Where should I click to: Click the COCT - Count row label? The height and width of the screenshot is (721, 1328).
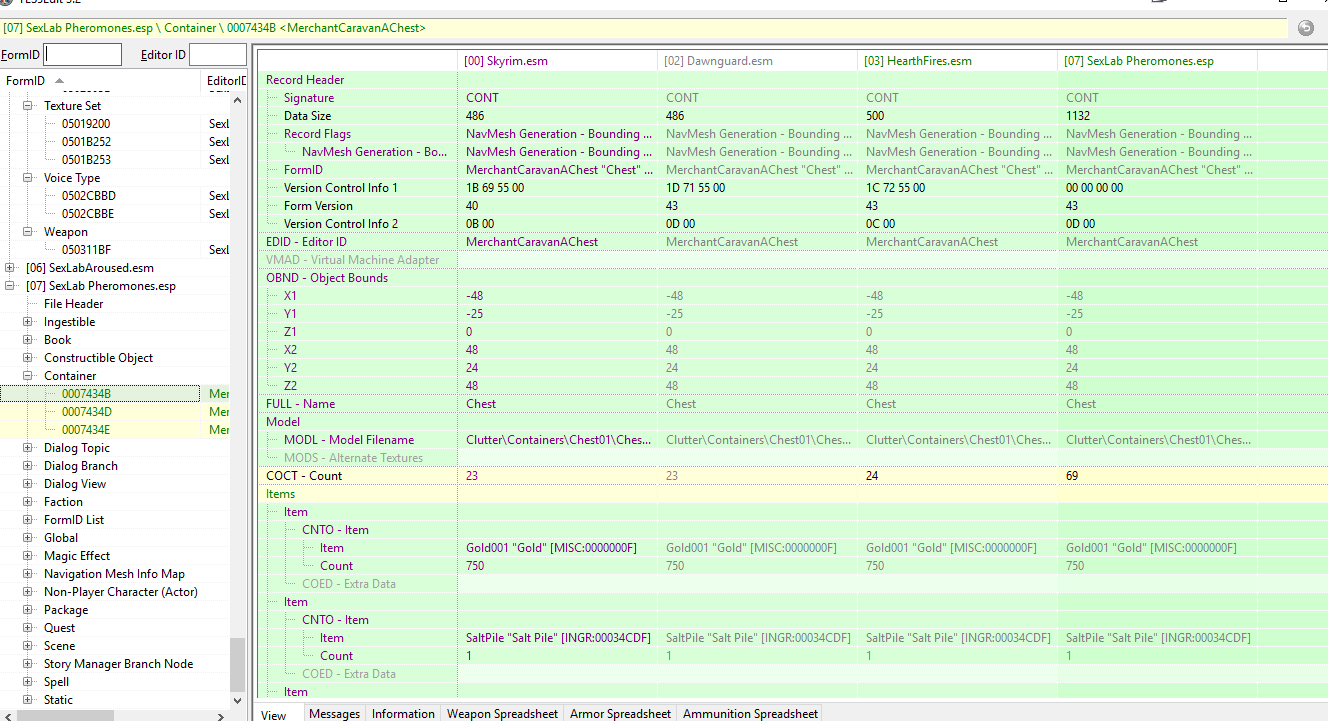pos(304,476)
